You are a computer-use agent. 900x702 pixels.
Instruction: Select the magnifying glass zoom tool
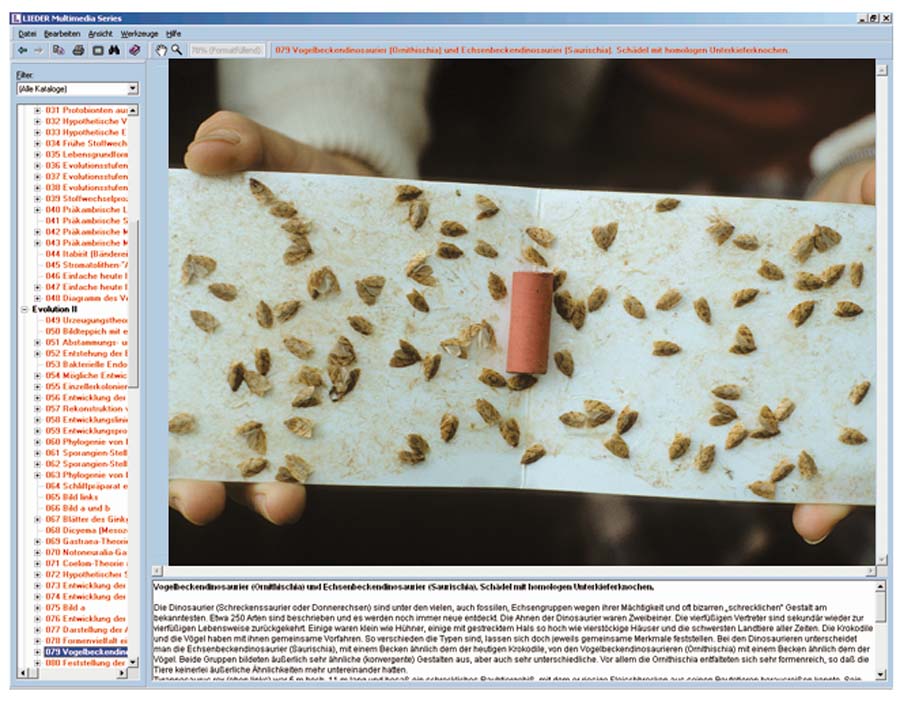pos(177,49)
